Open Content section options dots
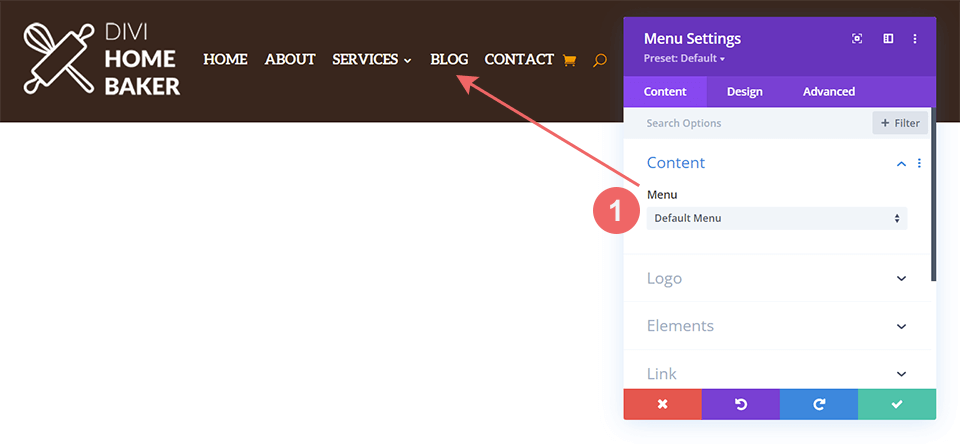This screenshot has width=960, height=448. [919, 163]
